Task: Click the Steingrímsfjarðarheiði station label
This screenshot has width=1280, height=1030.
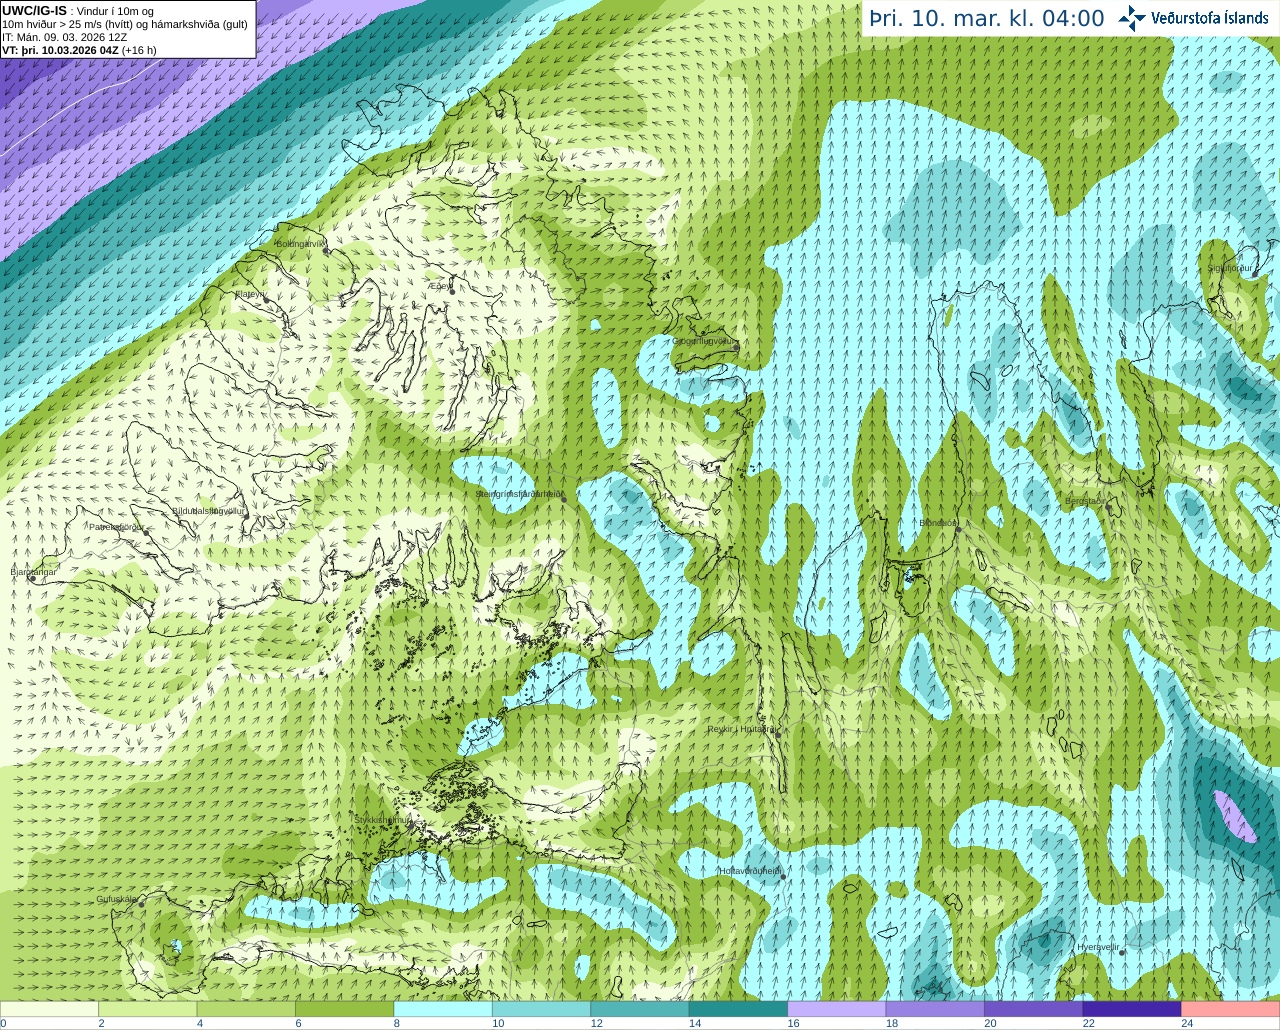Action: click(518, 494)
